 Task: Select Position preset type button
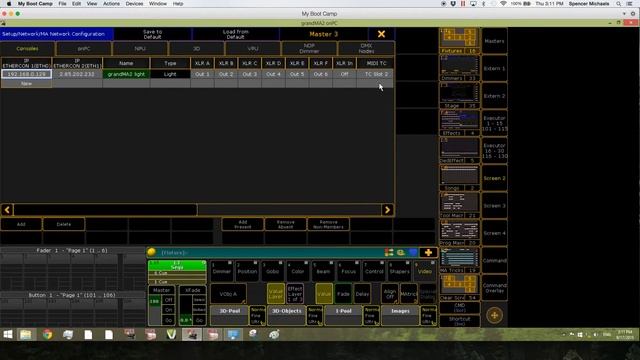[247, 271]
